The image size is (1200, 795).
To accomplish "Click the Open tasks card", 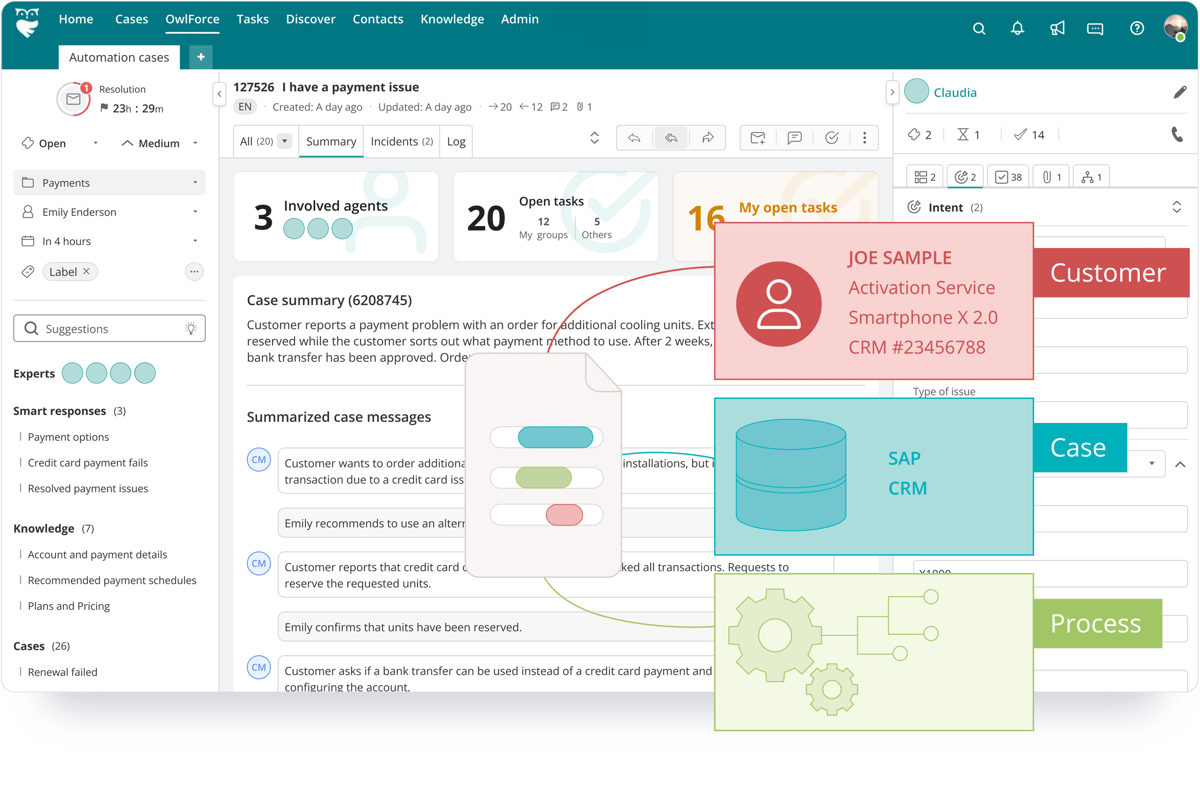I will click(x=555, y=217).
